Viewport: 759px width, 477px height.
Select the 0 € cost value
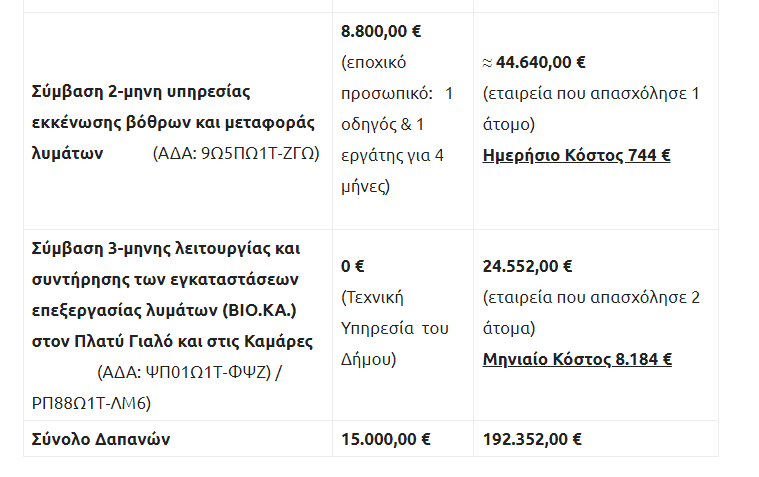352,266
